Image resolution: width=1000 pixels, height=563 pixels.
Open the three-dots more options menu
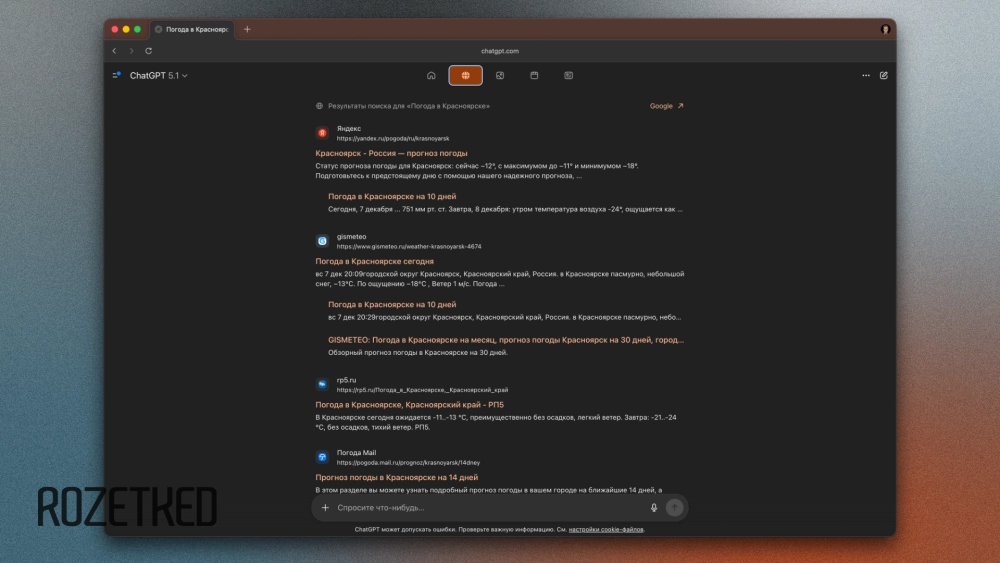point(866,75)
